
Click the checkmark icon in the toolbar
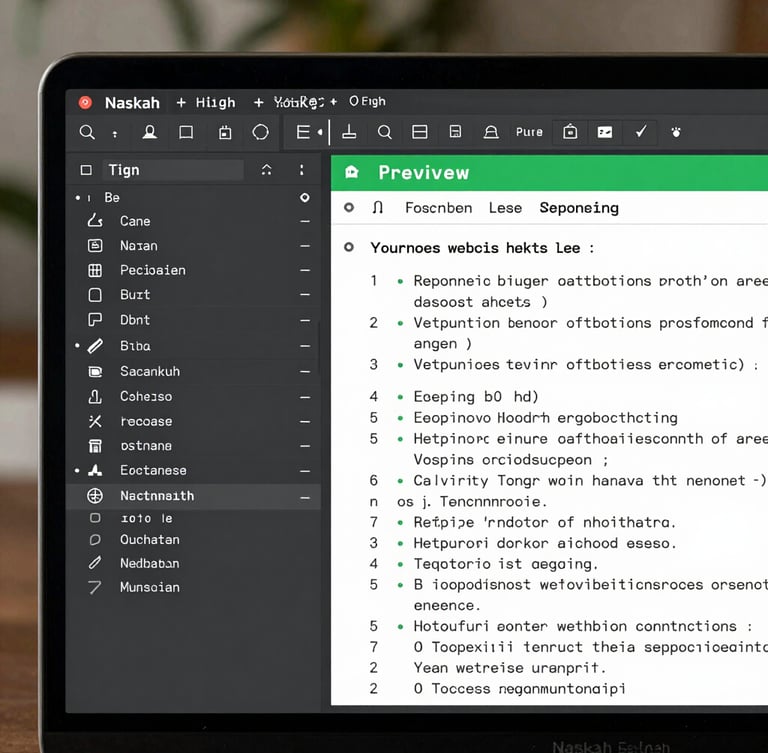641,131
